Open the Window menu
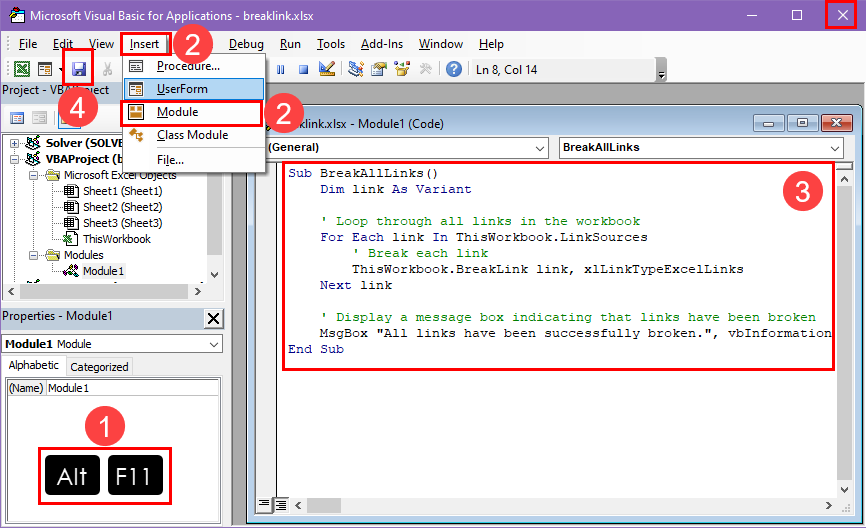The height and width of the screenshot is (528, 866). point(440,44)
